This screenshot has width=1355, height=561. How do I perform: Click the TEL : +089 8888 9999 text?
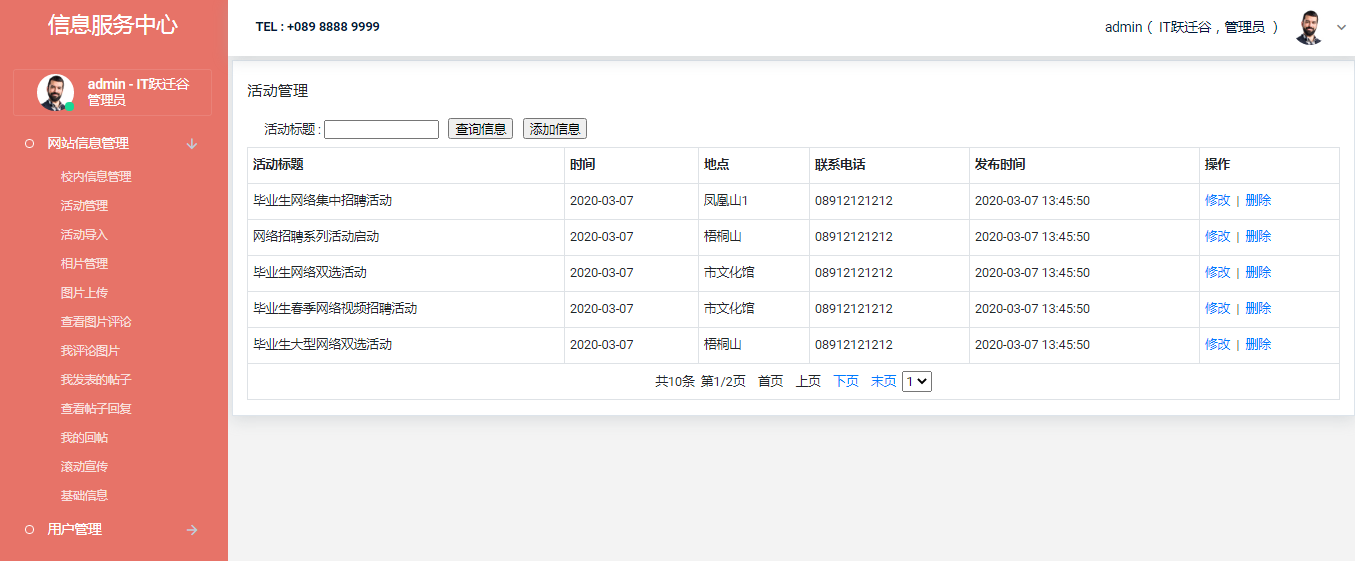coord(318,27)
